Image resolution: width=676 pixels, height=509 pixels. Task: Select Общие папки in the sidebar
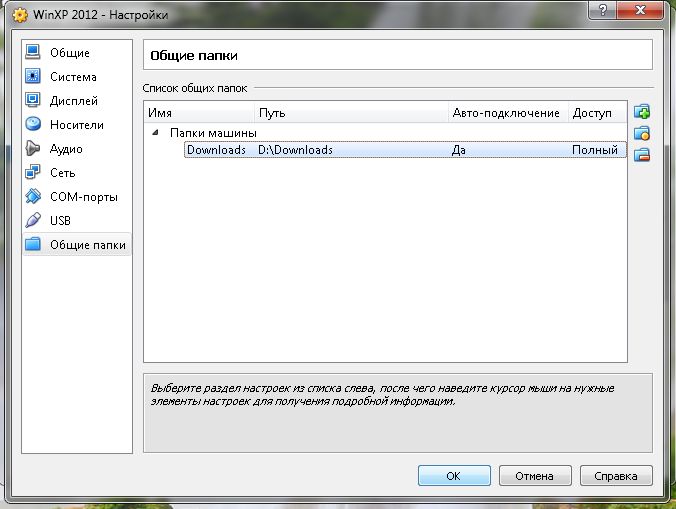88,245
